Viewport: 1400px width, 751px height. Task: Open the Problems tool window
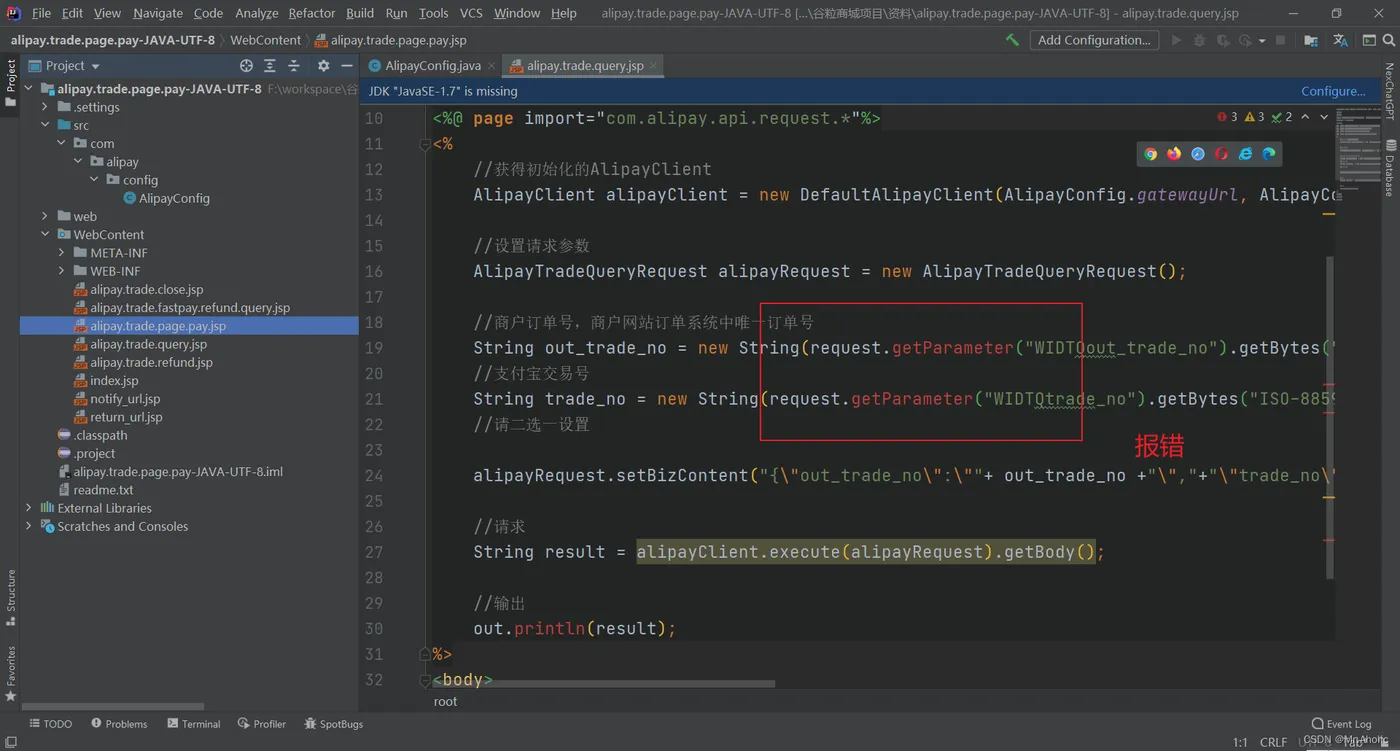point(119,724)
